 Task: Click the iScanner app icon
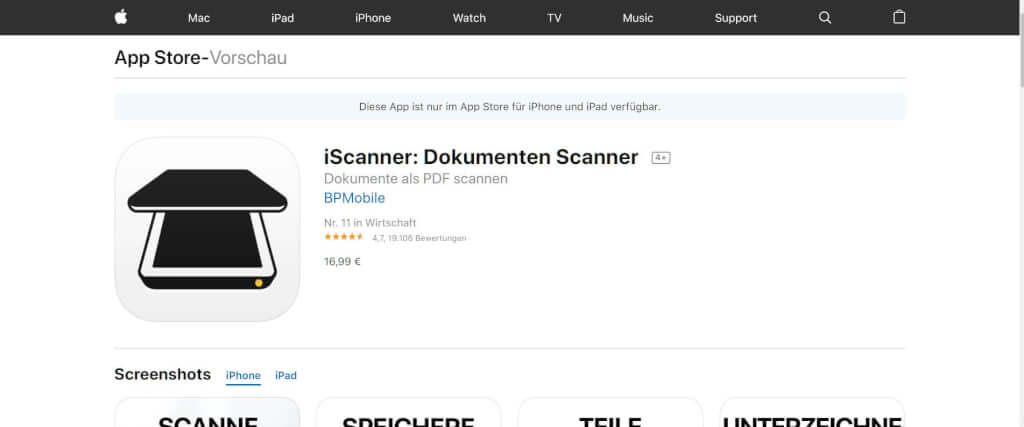pos(207,229)
